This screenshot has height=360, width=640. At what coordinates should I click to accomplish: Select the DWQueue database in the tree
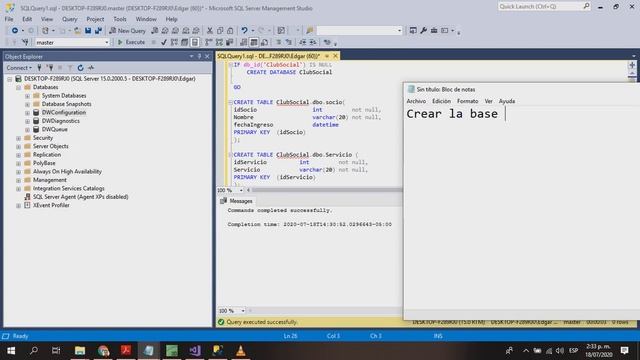click(x=55, y=129)
